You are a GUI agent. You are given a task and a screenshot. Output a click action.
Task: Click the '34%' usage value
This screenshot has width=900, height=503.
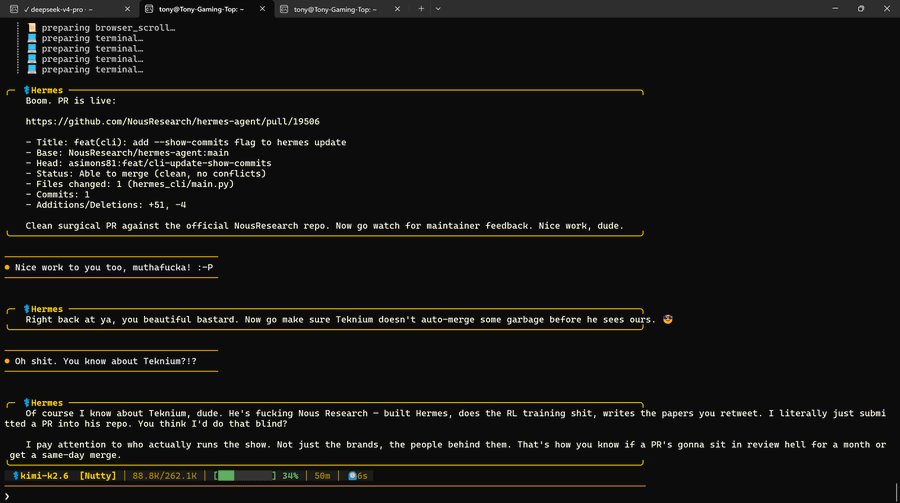click(290, 475)
